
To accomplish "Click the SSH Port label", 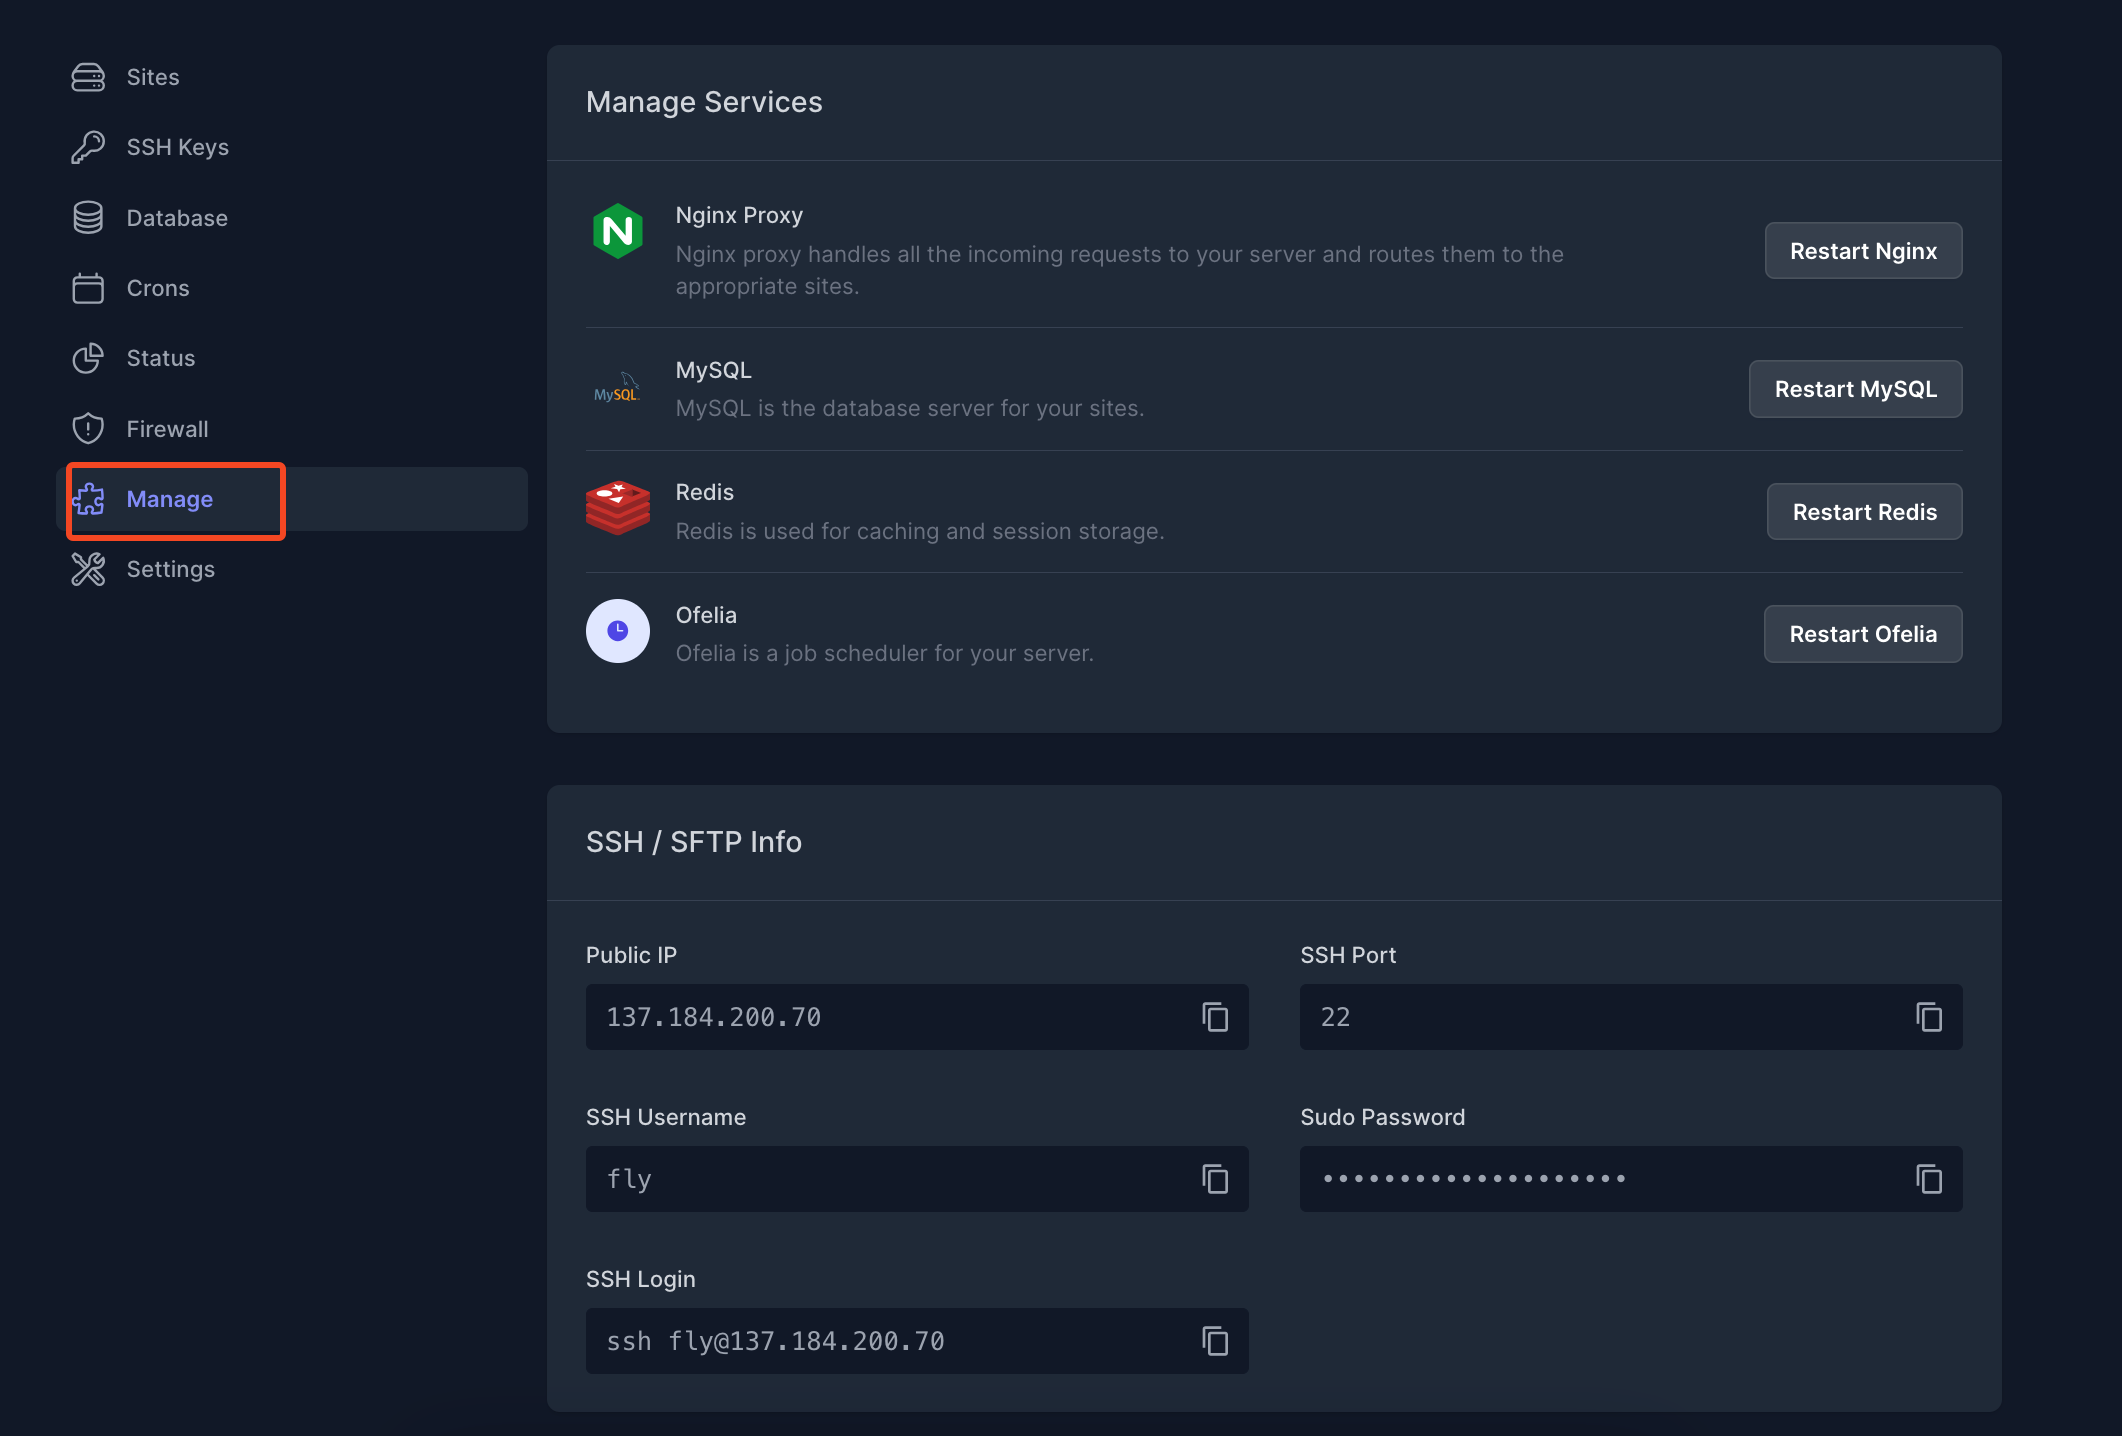I will pos(1348,955).
